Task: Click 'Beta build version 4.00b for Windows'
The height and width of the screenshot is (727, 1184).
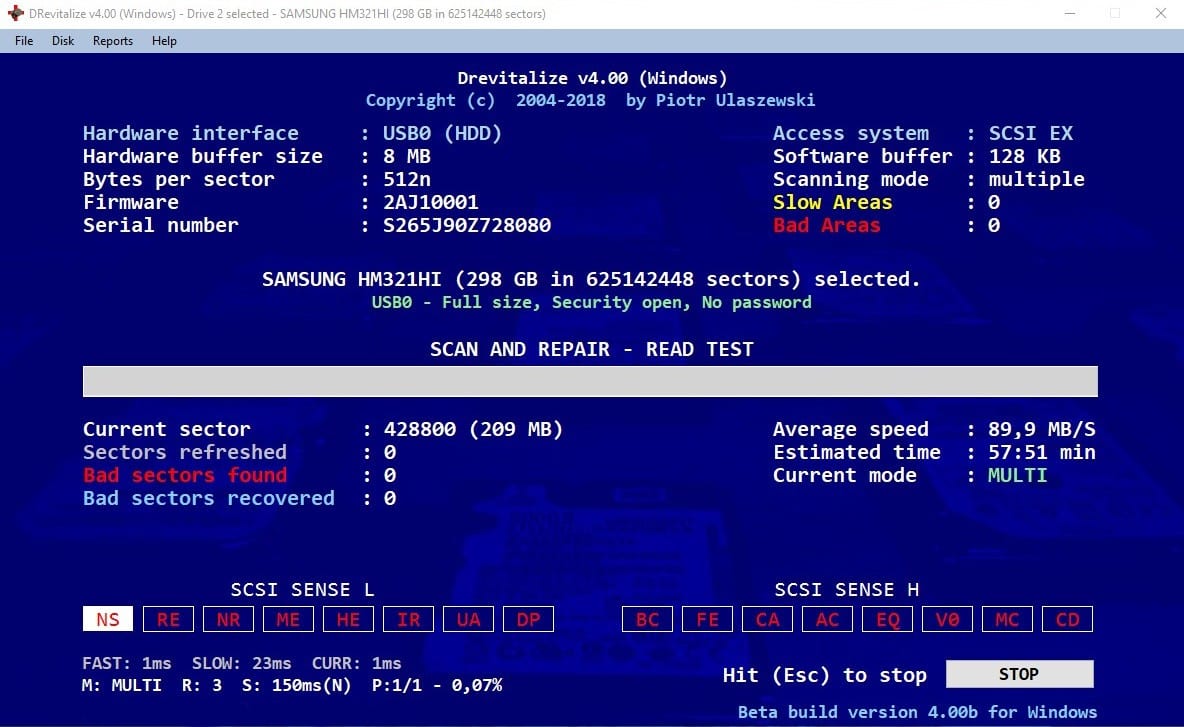Action: click(917, 712)
